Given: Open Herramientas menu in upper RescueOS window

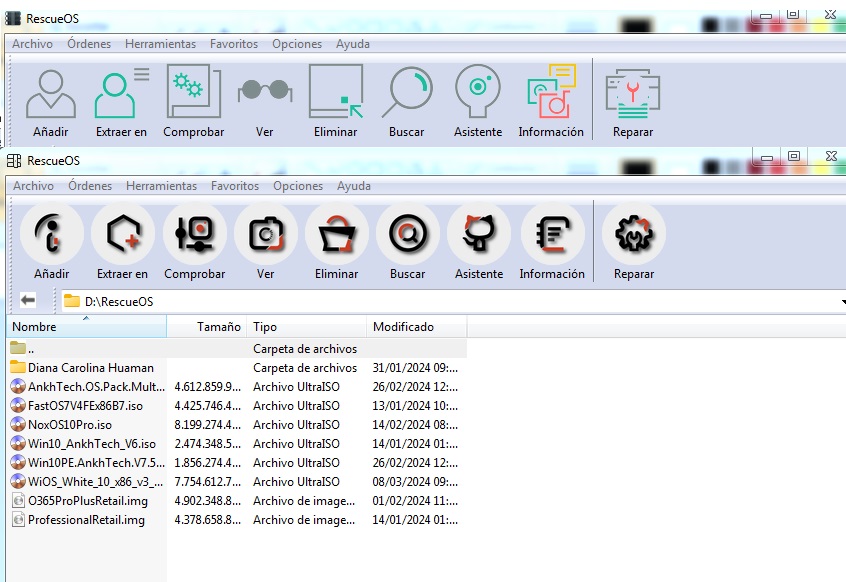Looking at the screenshot, I should pyautogui.click(x=160, y=44).
